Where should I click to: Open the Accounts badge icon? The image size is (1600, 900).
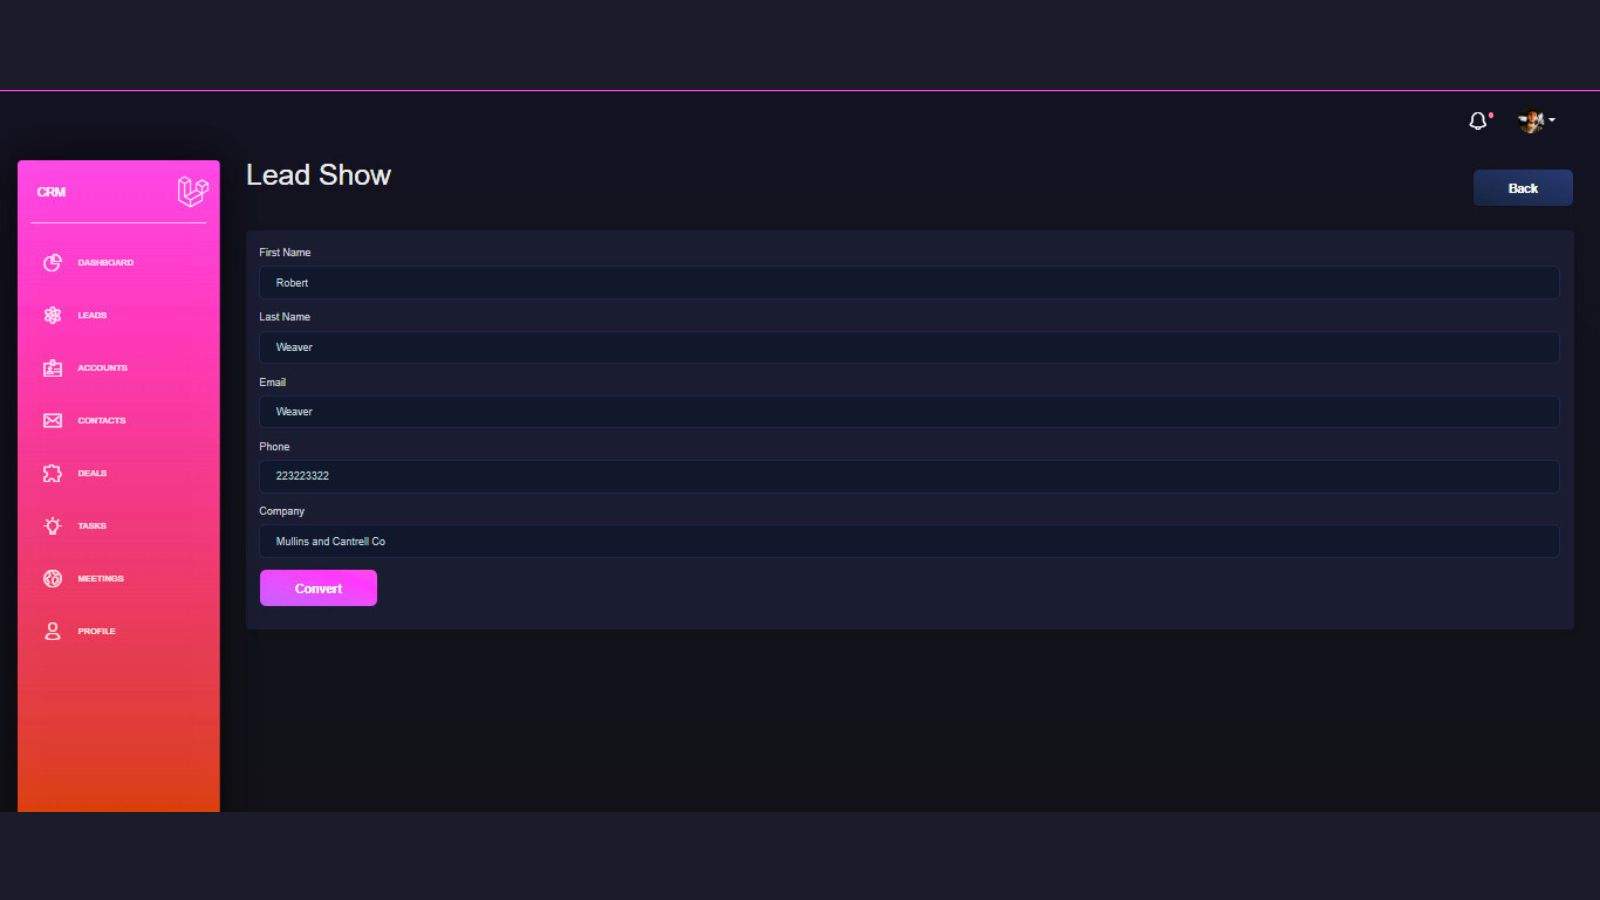point(53,368)
